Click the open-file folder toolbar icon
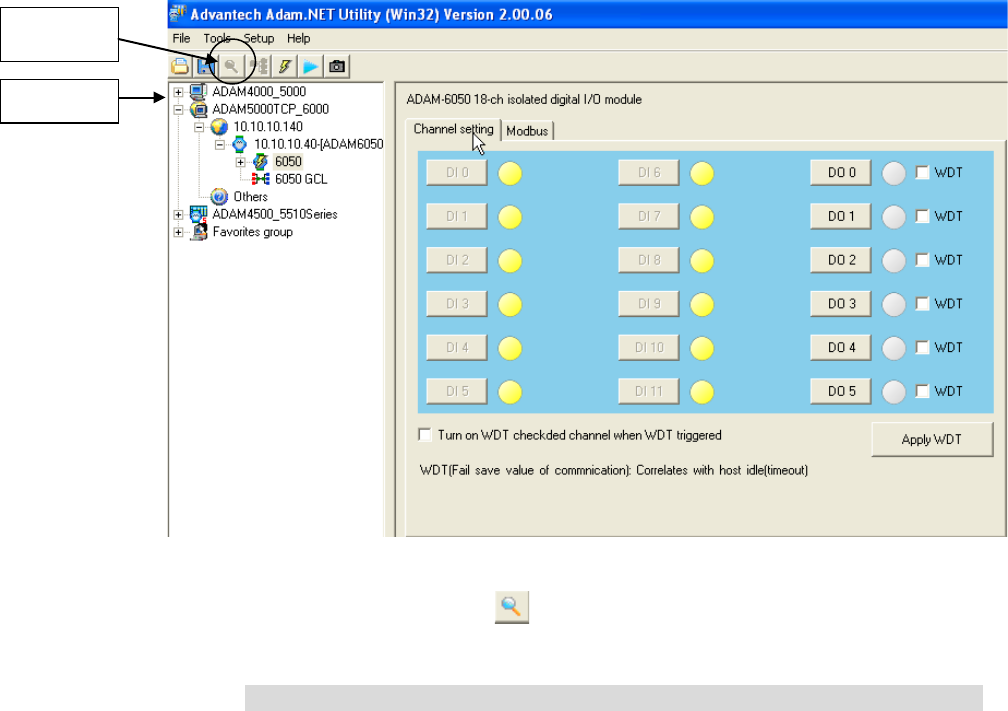Viewport: 1008px width, 711px height. click(180, 66)
